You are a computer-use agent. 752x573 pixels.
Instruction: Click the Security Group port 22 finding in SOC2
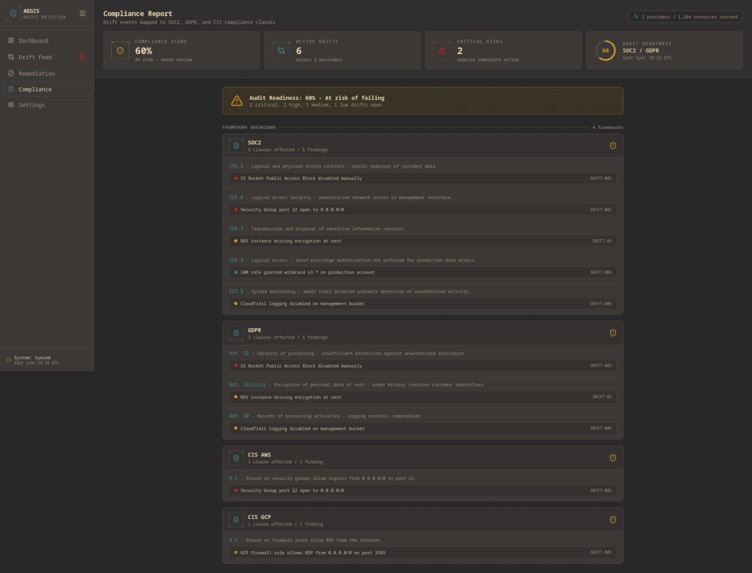click(x=423, y=210)
